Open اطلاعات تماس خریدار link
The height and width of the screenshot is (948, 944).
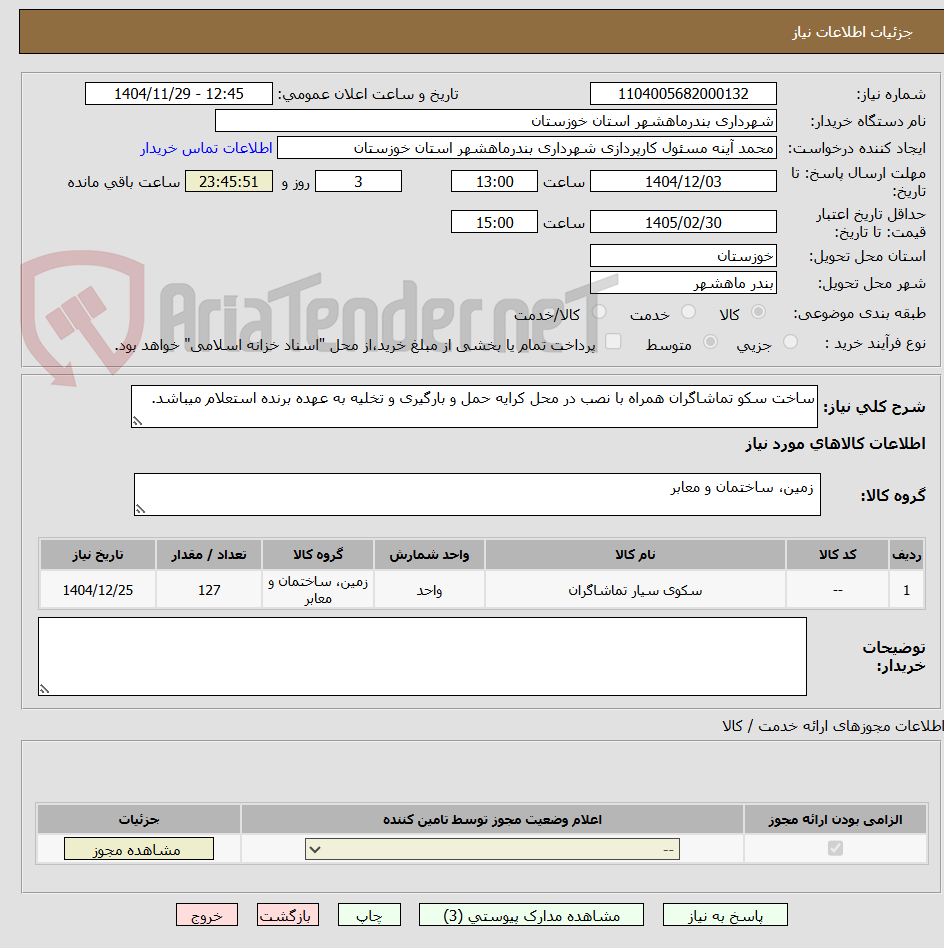(206, 148)
